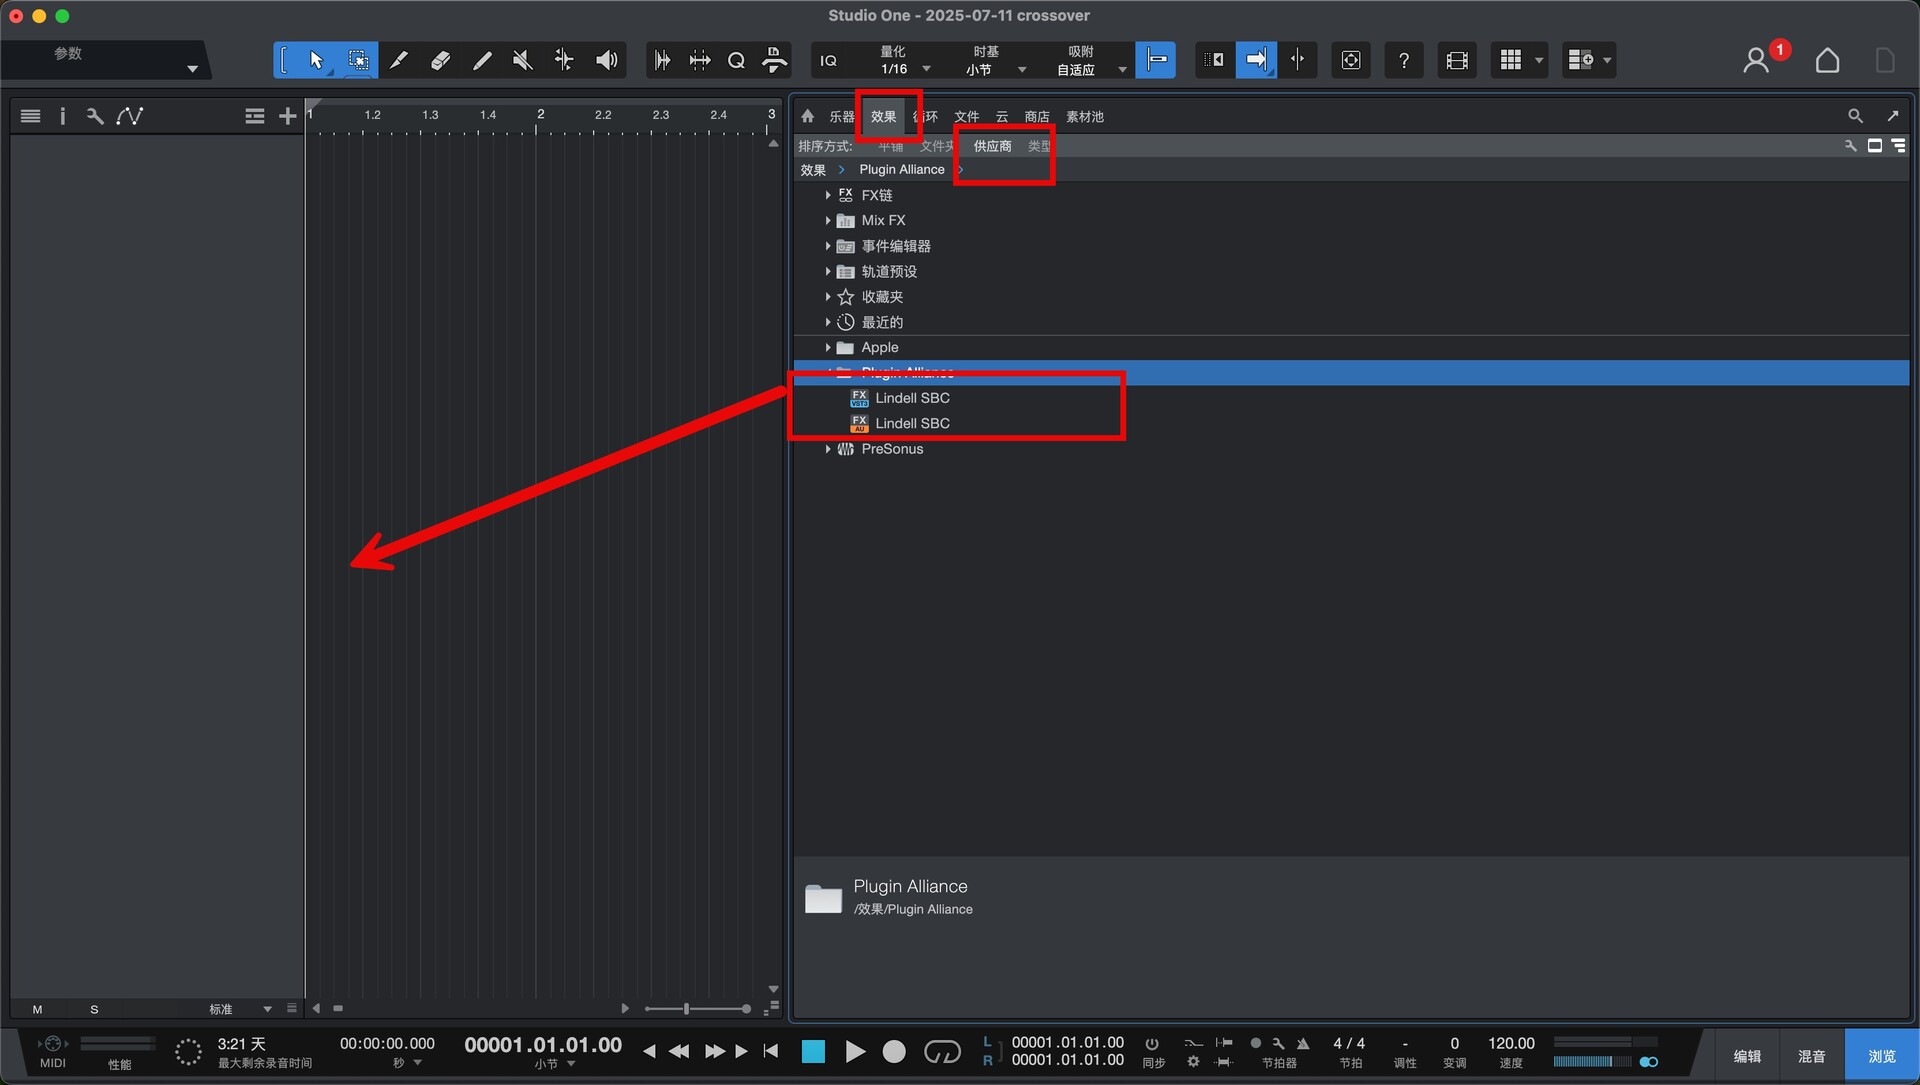Viewport: 1920px width, 1085px height.
Task: Go to browser home icon
Action: (808, 116)
